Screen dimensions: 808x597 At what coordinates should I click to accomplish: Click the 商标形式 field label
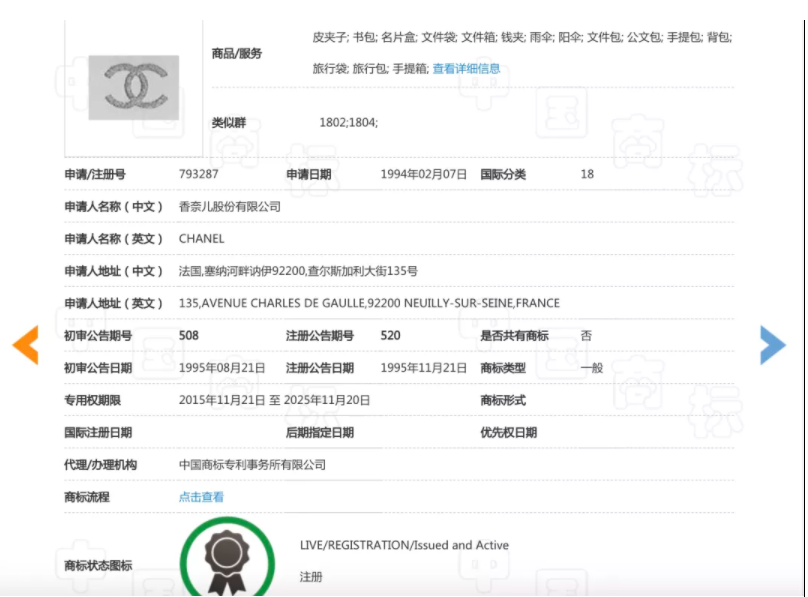503,400
